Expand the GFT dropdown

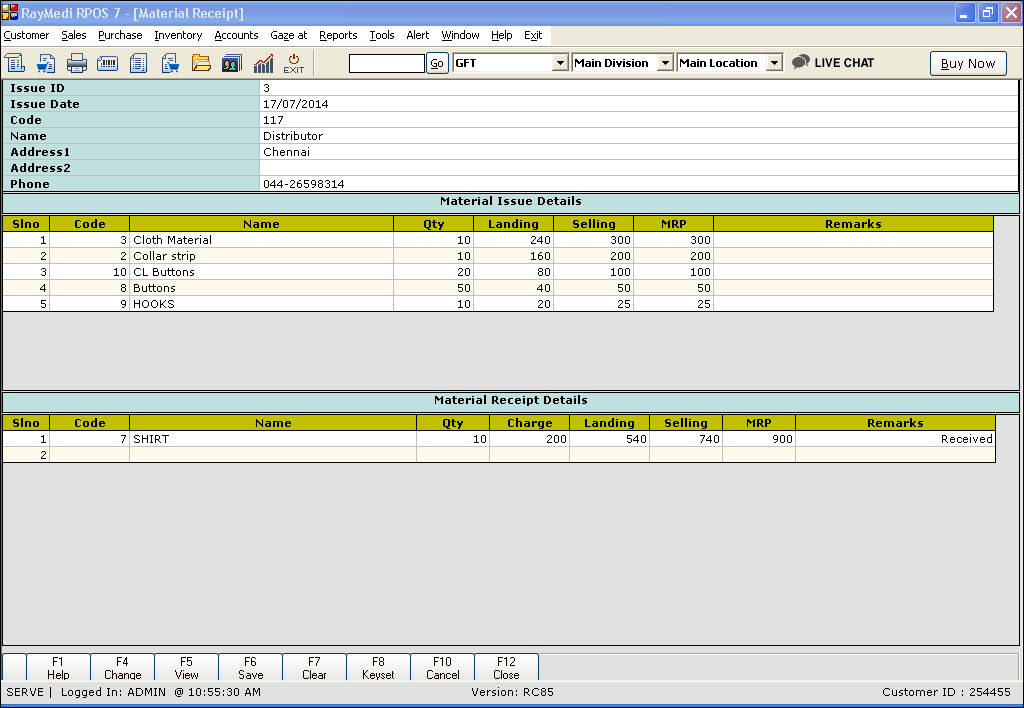coord(560,63)
